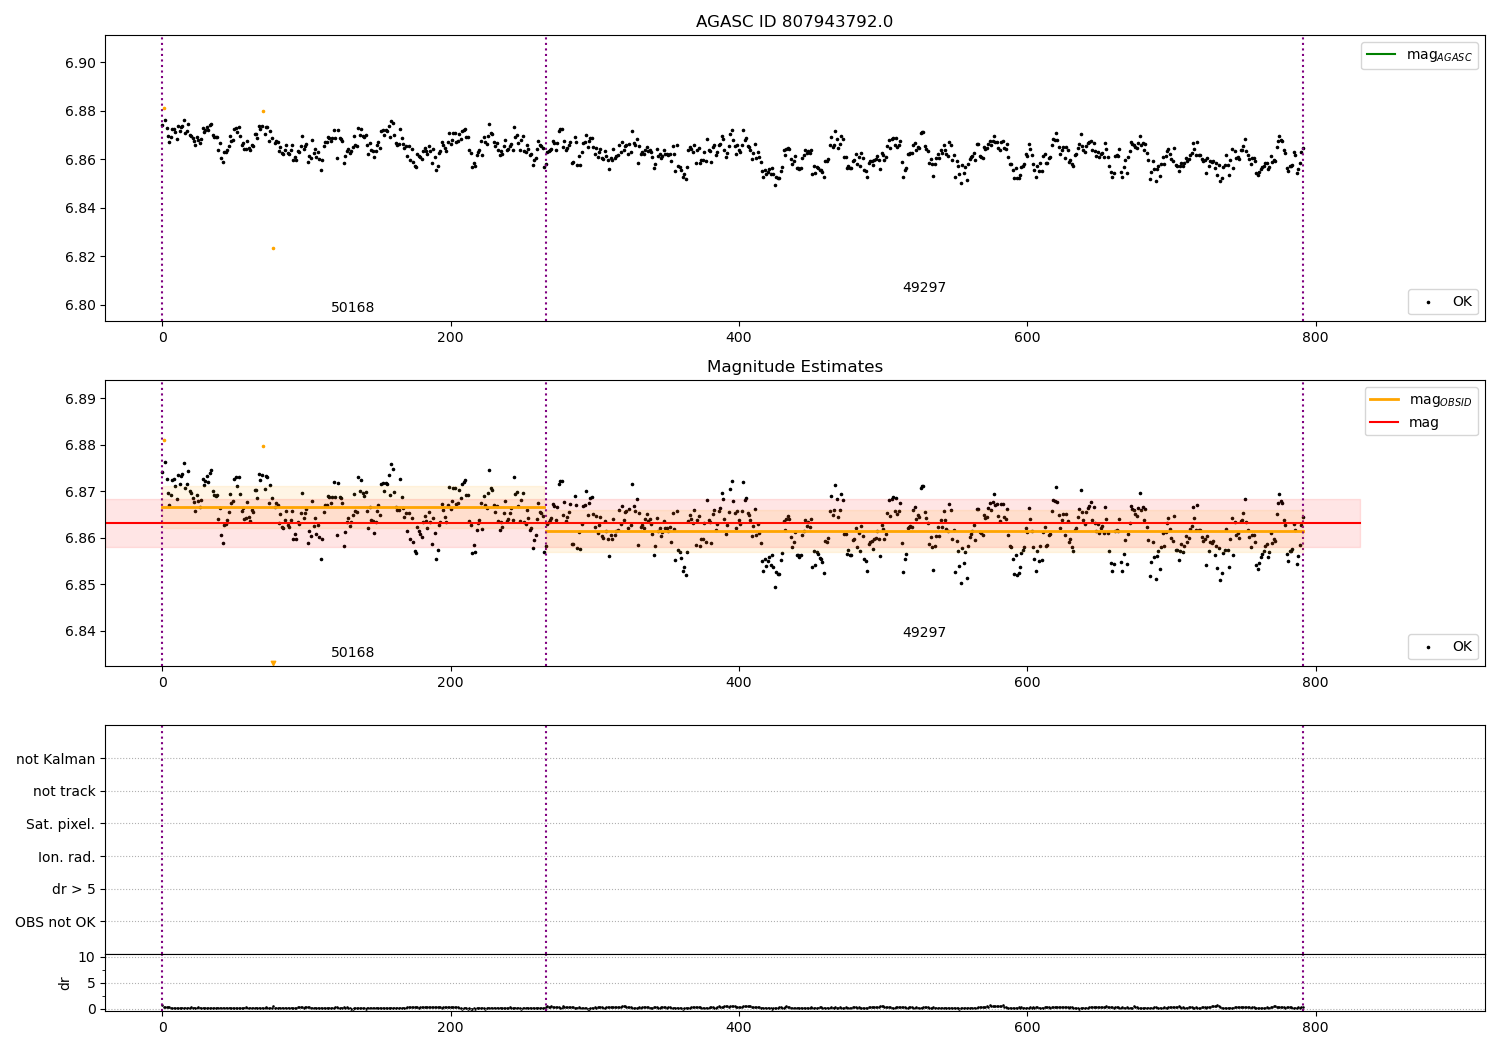Click the 10 tick label on the dr axis
This screenshot has width=1500, height=1050.
coord(87,957)
